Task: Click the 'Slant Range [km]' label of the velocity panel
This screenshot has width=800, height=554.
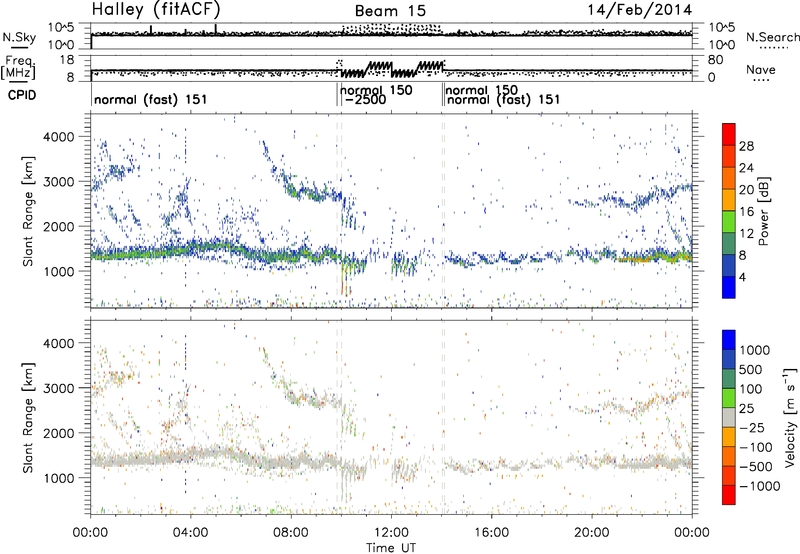Action: click(28, 417)
